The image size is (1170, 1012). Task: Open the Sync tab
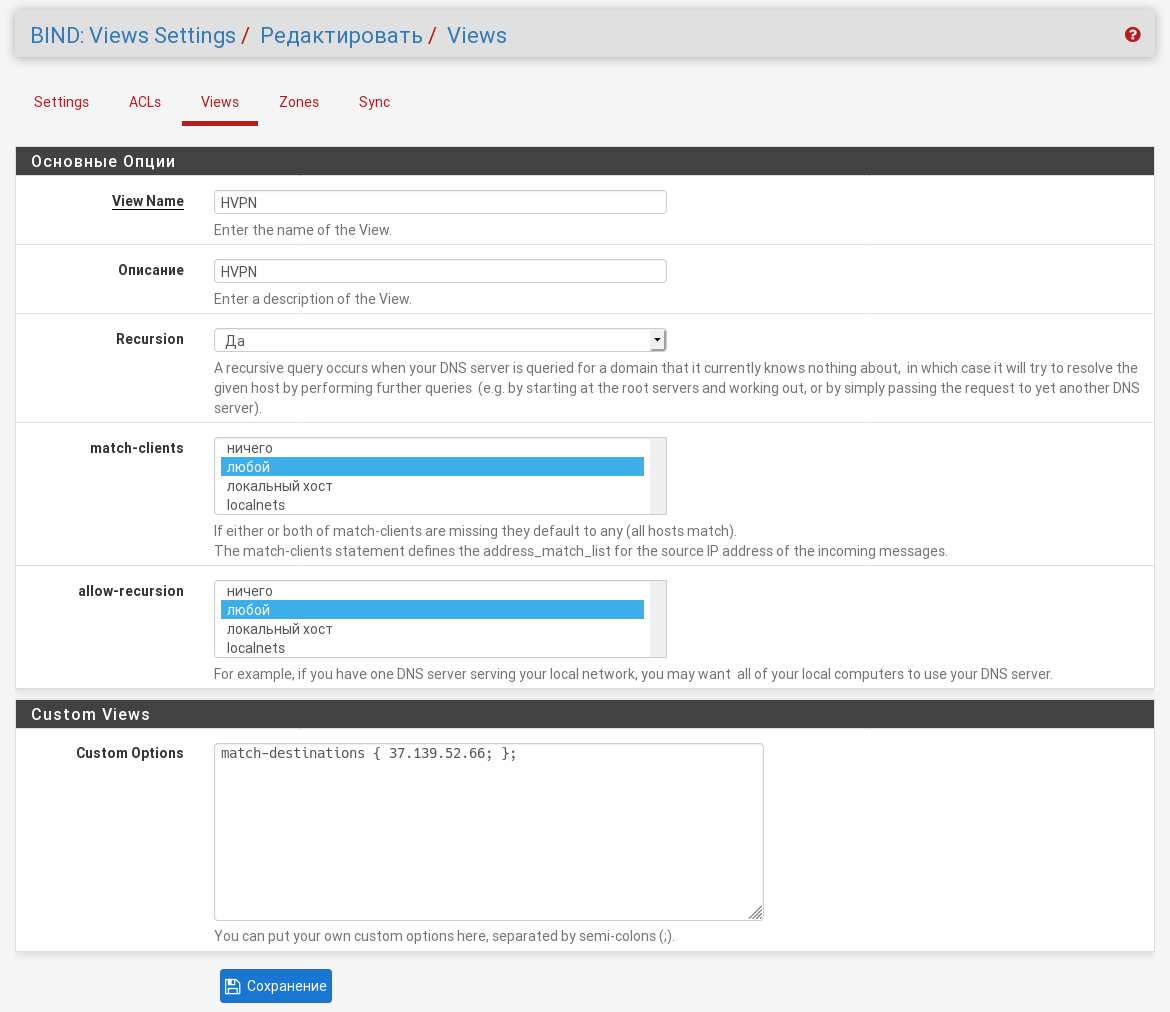[x=374, y=102]
